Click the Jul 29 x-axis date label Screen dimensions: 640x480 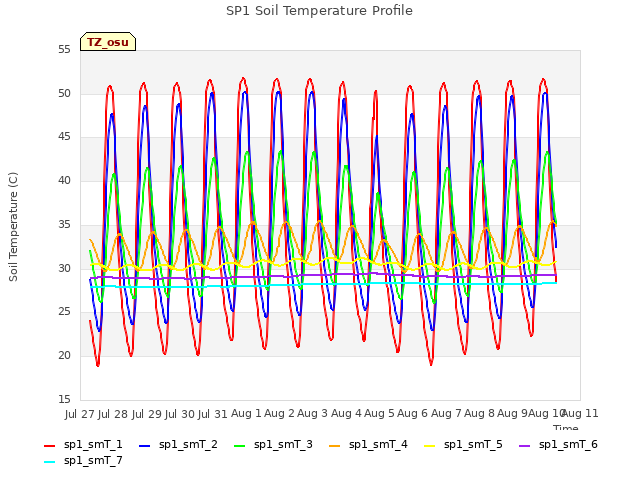147,414
